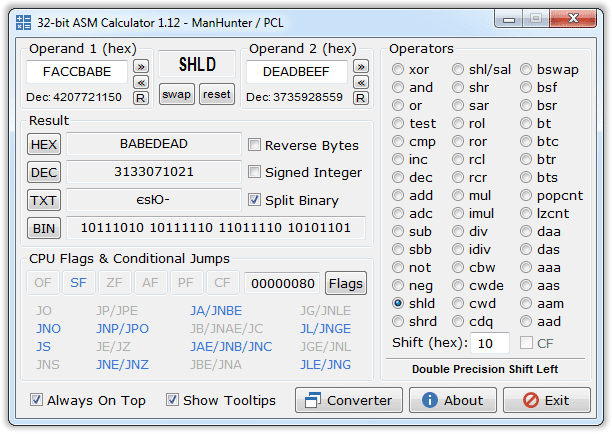612x434 pixels.
Task: Choose the popcnt operator
Action: click(x=526, y=196)
